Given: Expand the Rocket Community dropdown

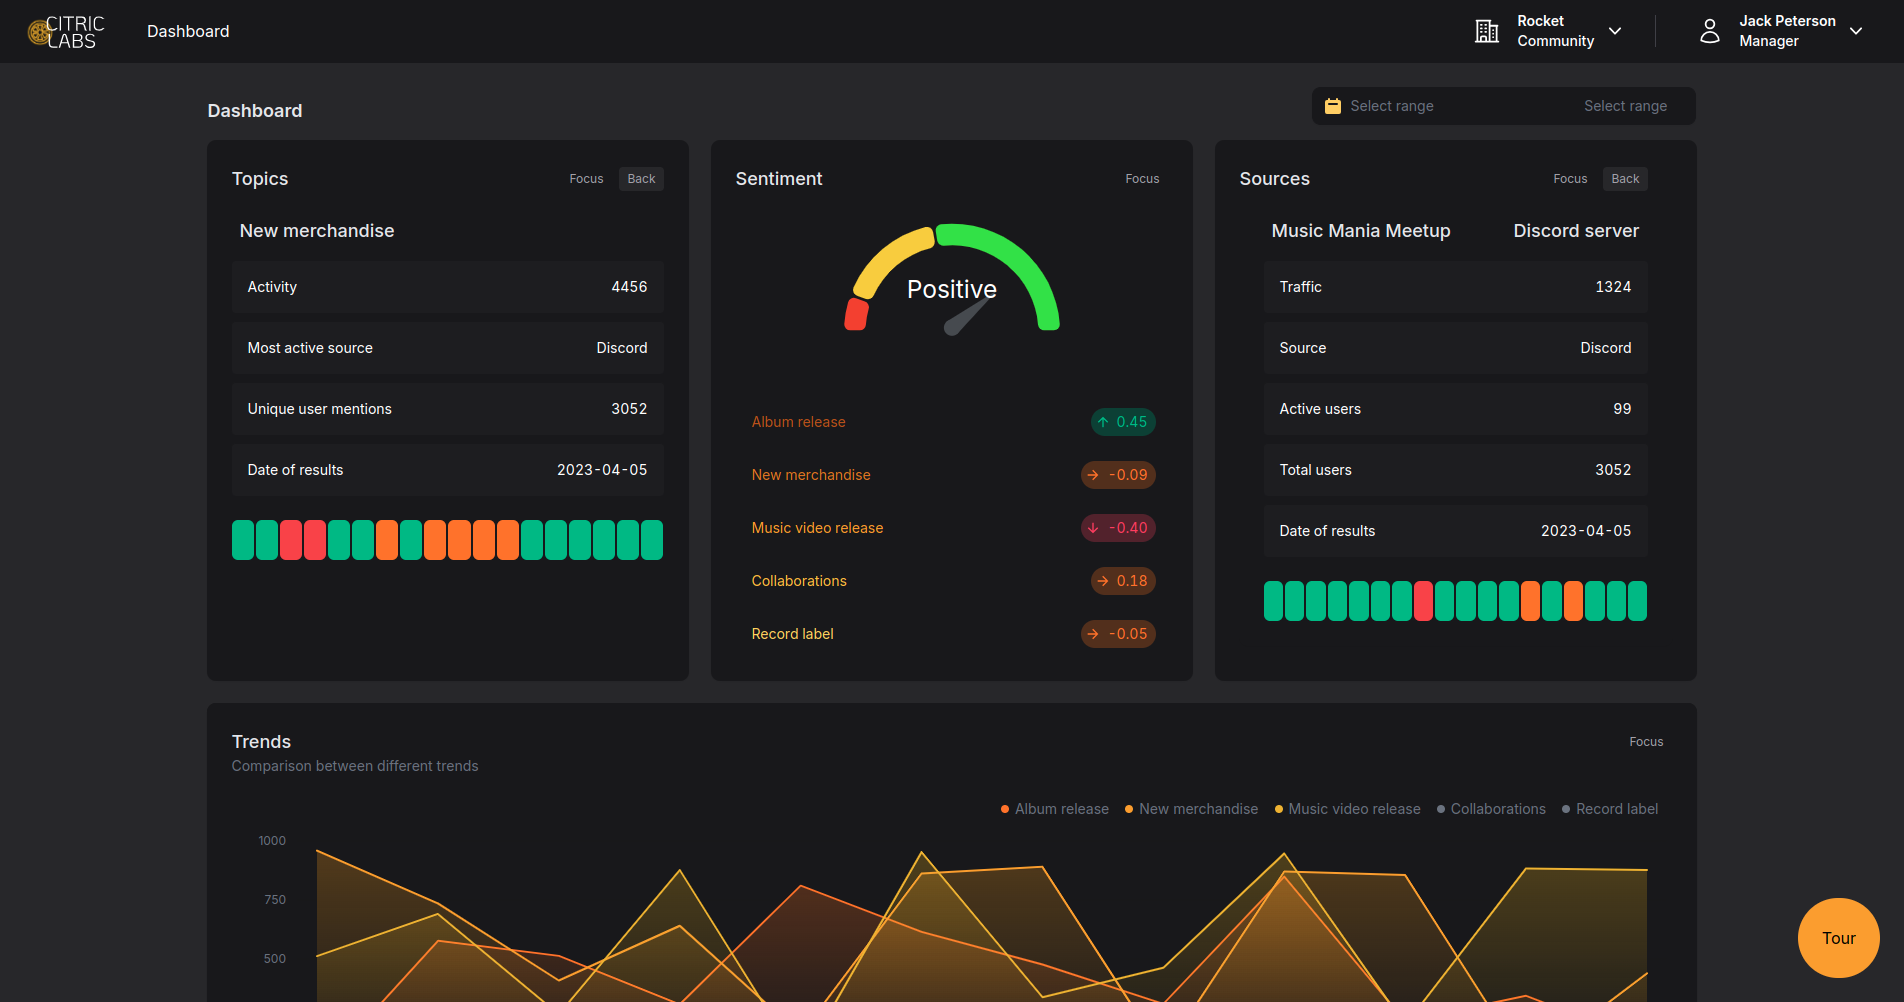Looking at the screenshot, I should point(1615,31).
